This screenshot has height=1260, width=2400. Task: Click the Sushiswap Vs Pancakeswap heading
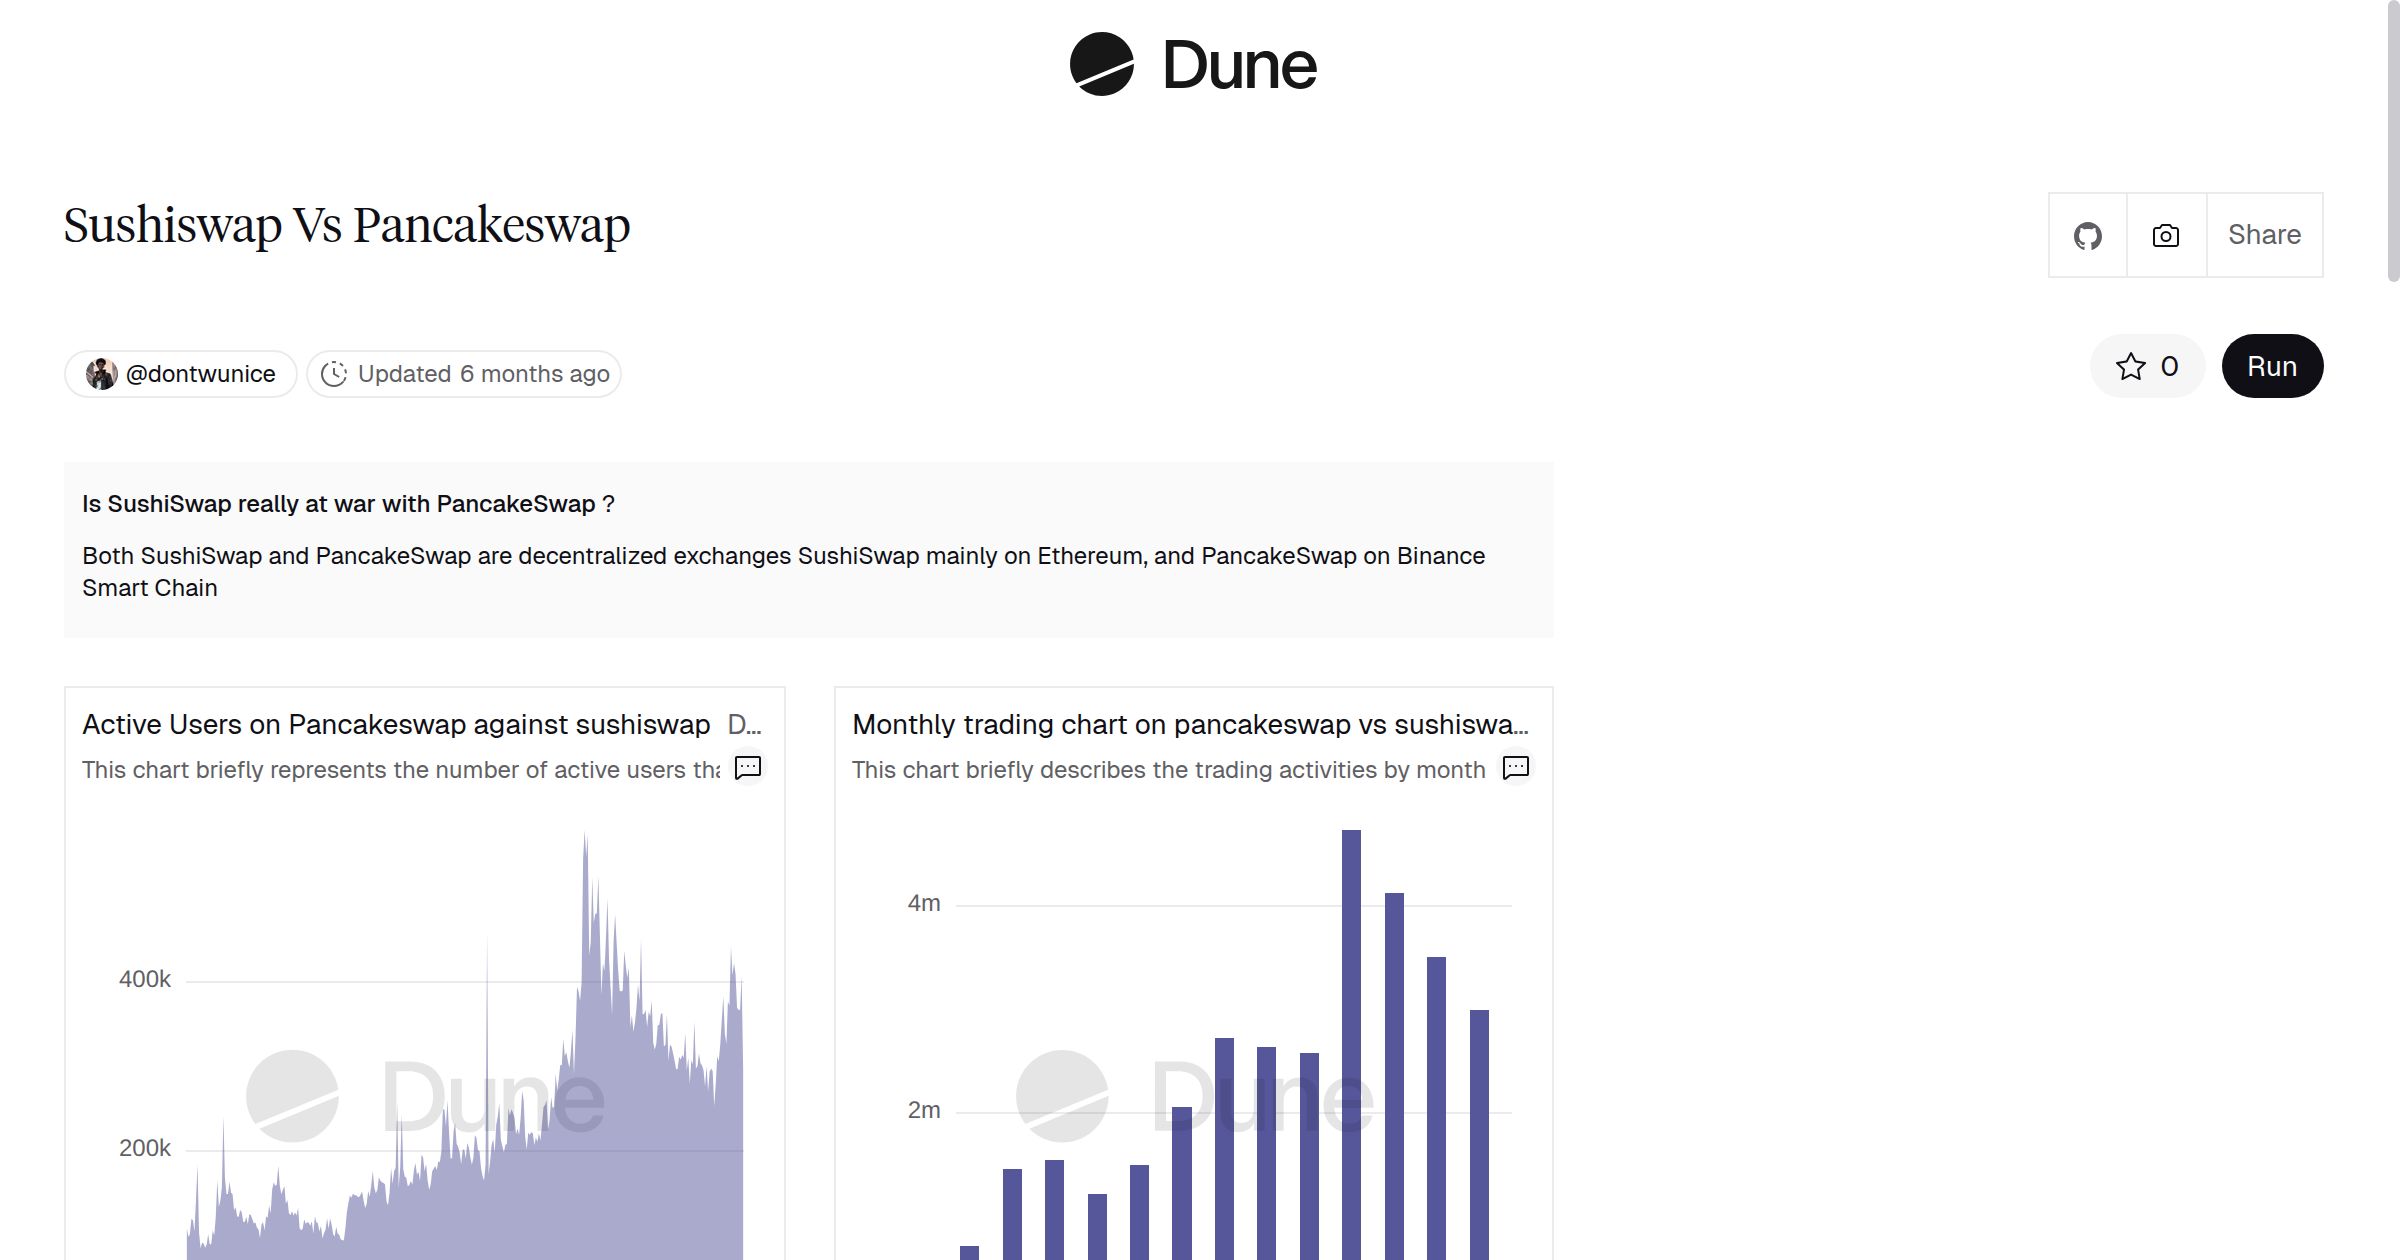(347, 225)
